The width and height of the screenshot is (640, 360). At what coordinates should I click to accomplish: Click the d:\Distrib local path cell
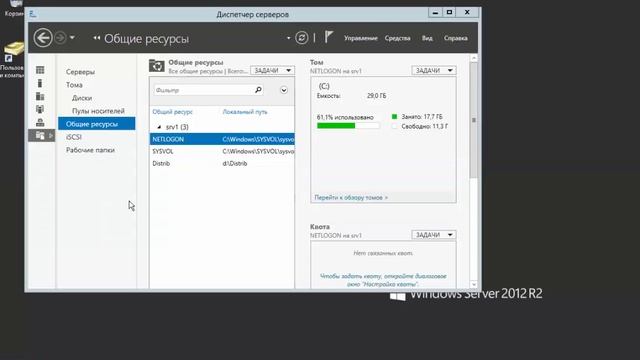click(235, 163)
